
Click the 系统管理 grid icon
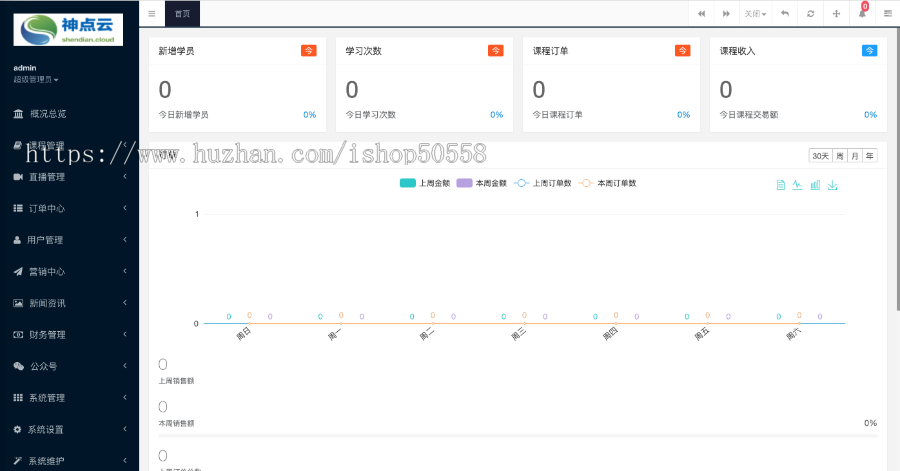[18, 398]
